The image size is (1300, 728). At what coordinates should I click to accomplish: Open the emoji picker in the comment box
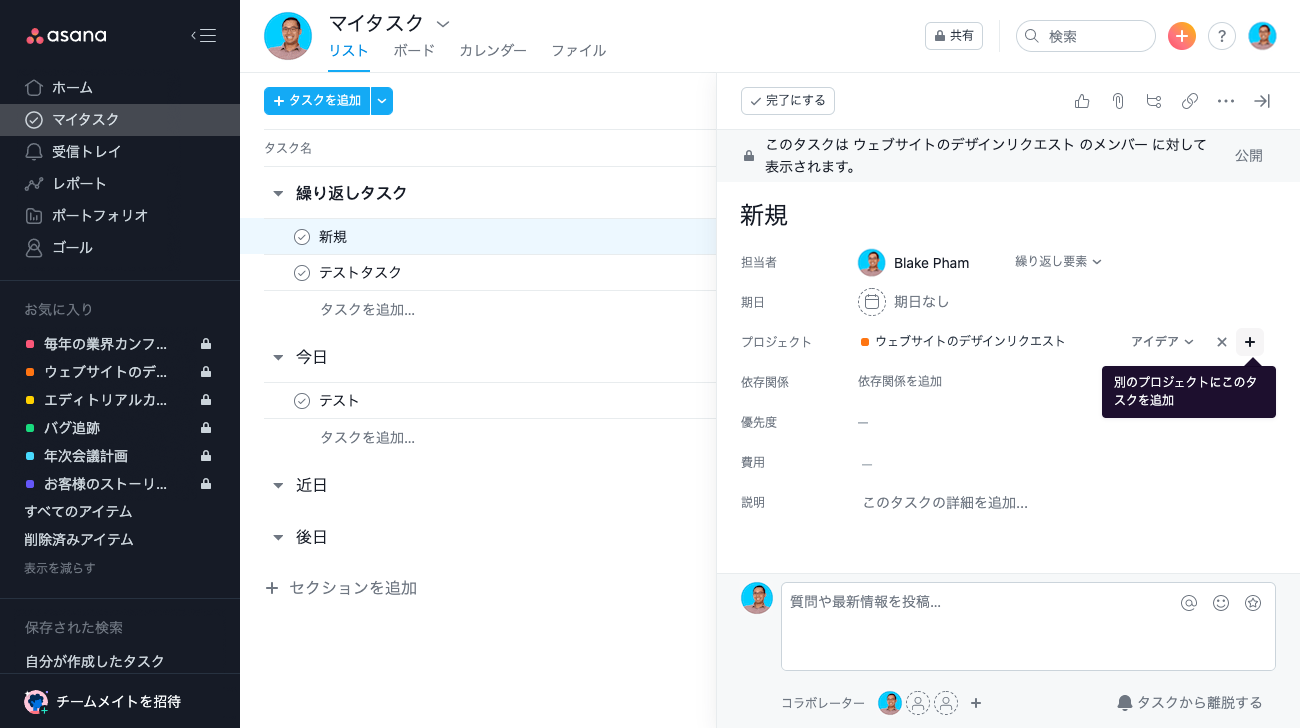[x=1221, y=603]
